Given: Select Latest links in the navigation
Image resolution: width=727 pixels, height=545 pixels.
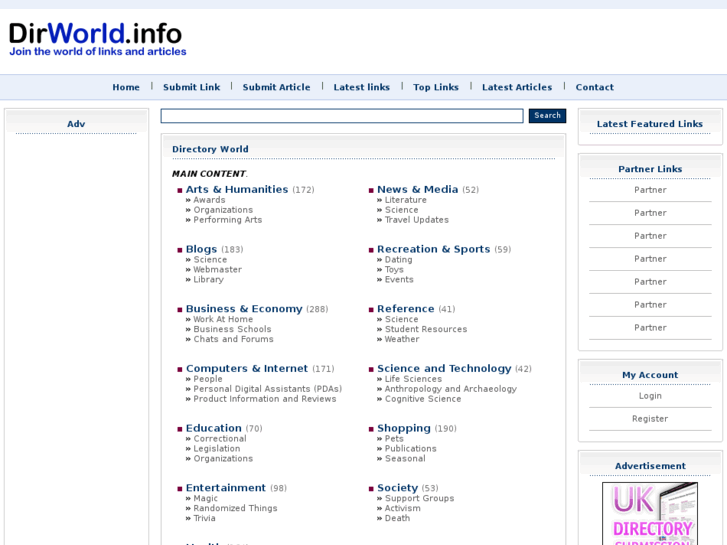Looking at the screenshot, I should (x=361, y=87).
